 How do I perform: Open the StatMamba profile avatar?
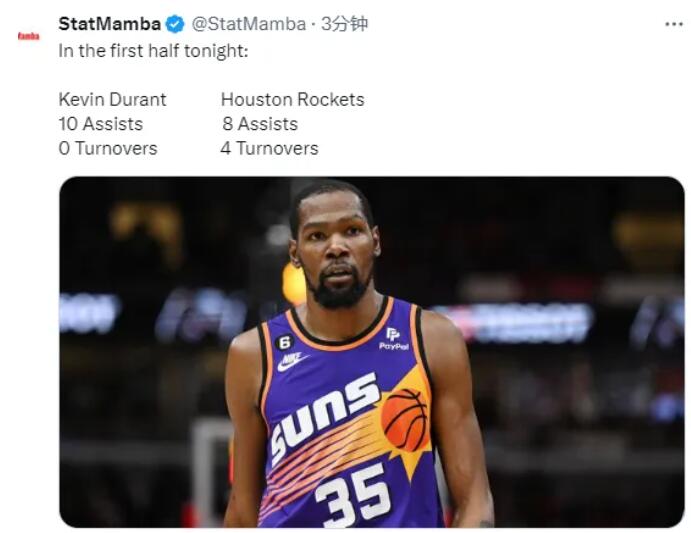[x=28, y=36]
